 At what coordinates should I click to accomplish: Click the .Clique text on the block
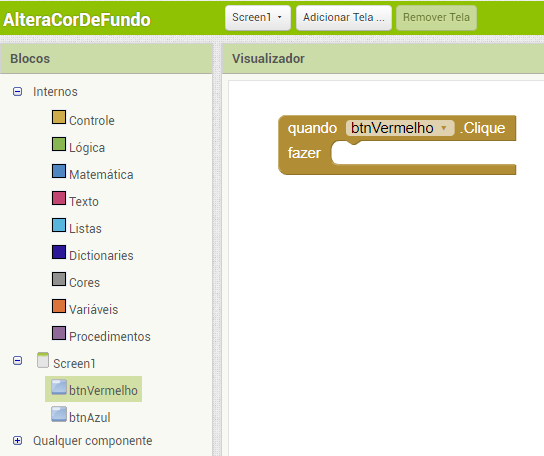(x=483, y=128)
